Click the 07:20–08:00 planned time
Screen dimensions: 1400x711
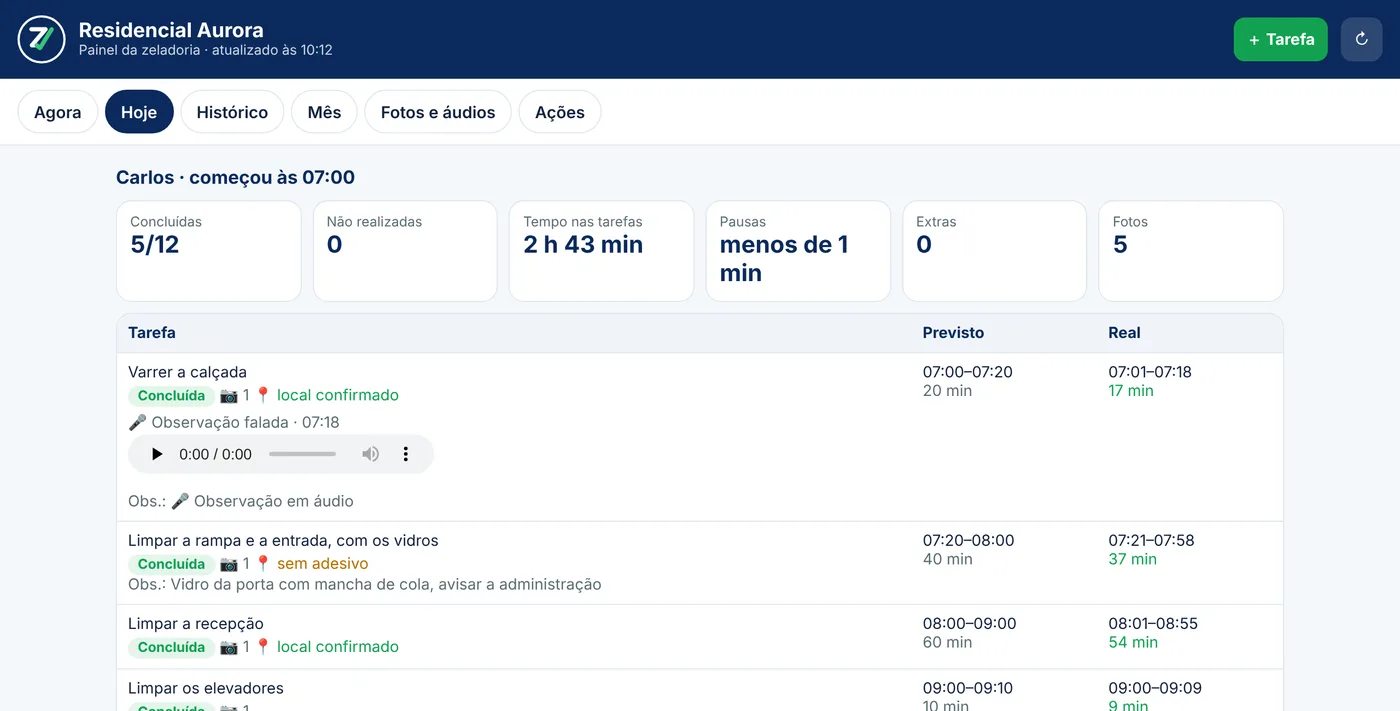pos(968,541)
